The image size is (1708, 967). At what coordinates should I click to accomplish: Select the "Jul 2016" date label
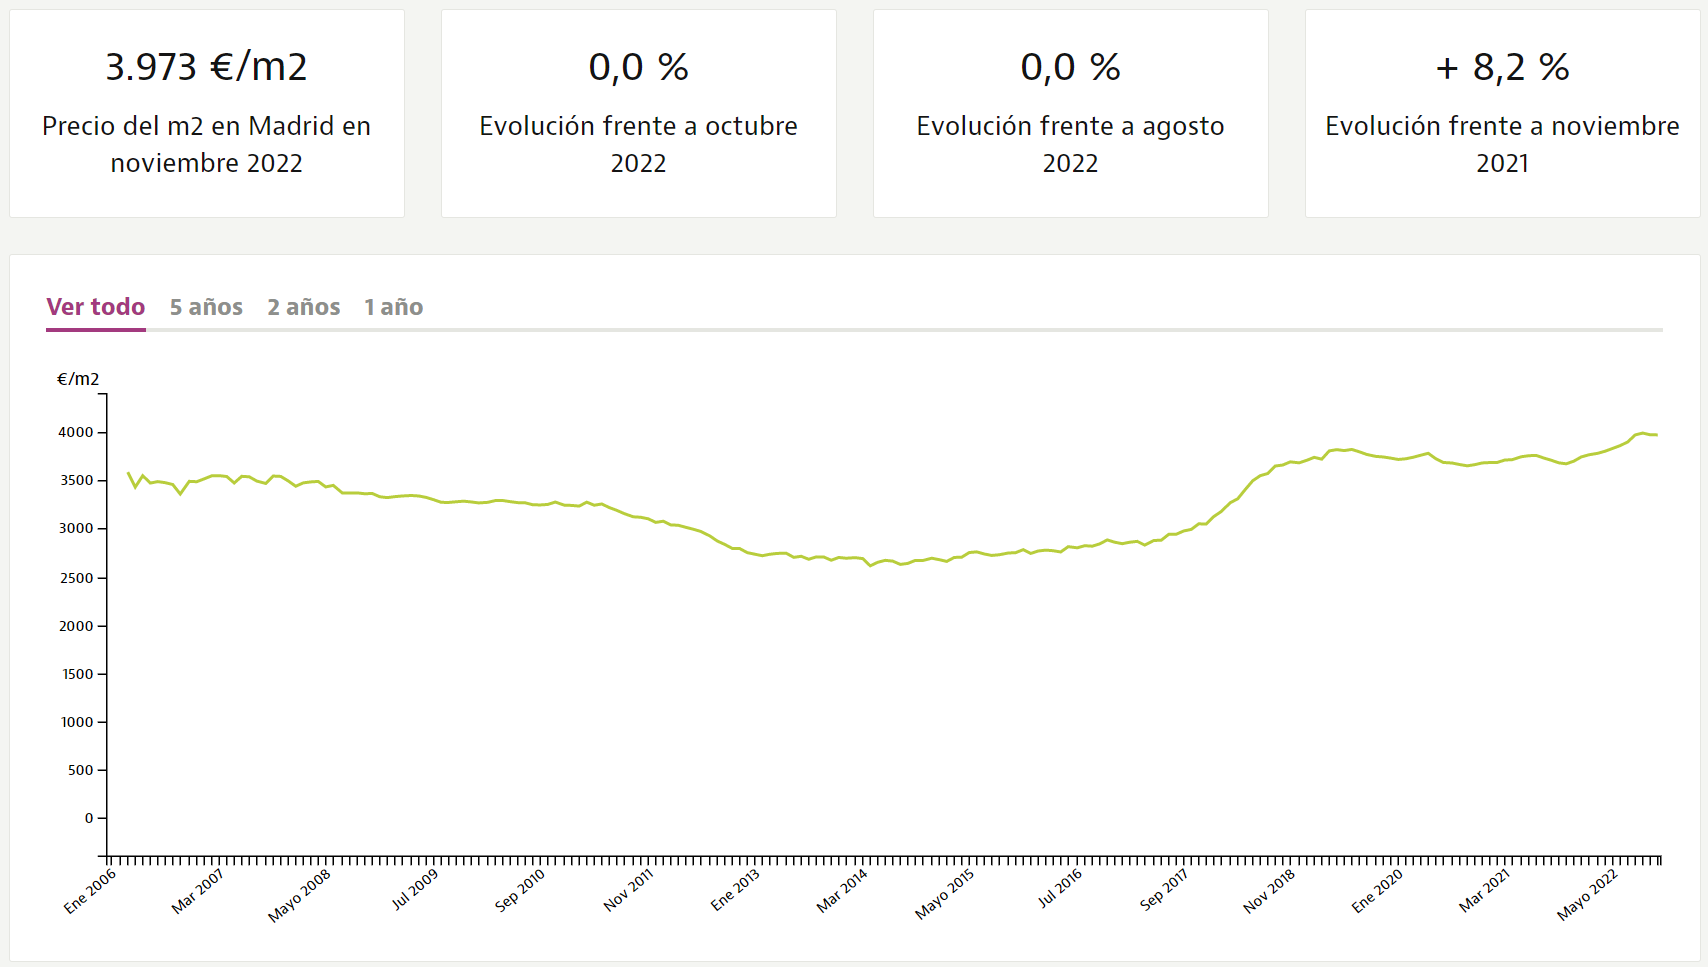click(1060, 888)
